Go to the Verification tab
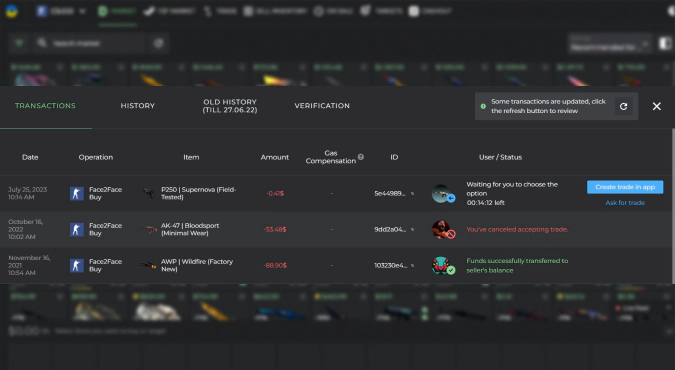Viewport: 675px width, 370px height. (x=322, y=106)
